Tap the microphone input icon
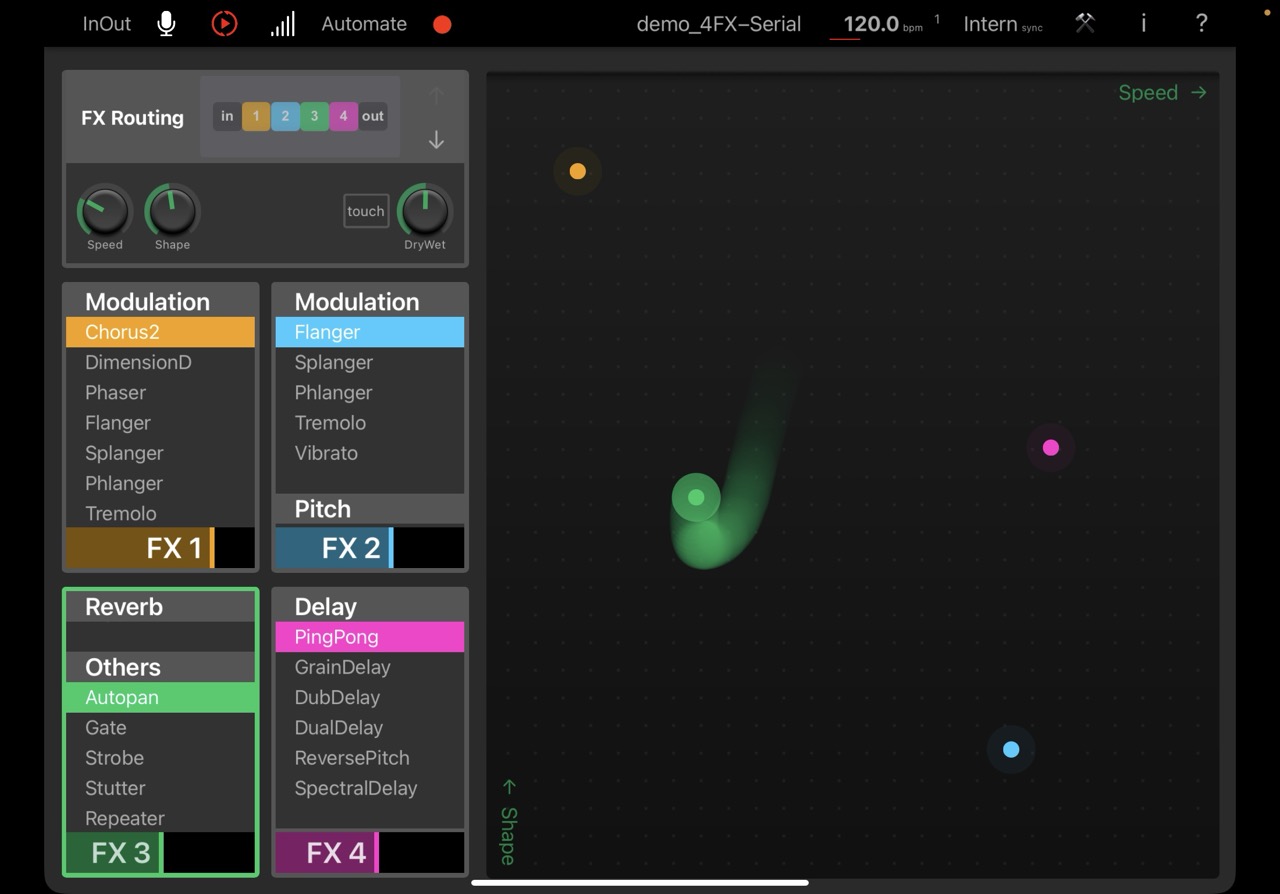This screenshot has width=1280, height=894. (x=167, y=24)
